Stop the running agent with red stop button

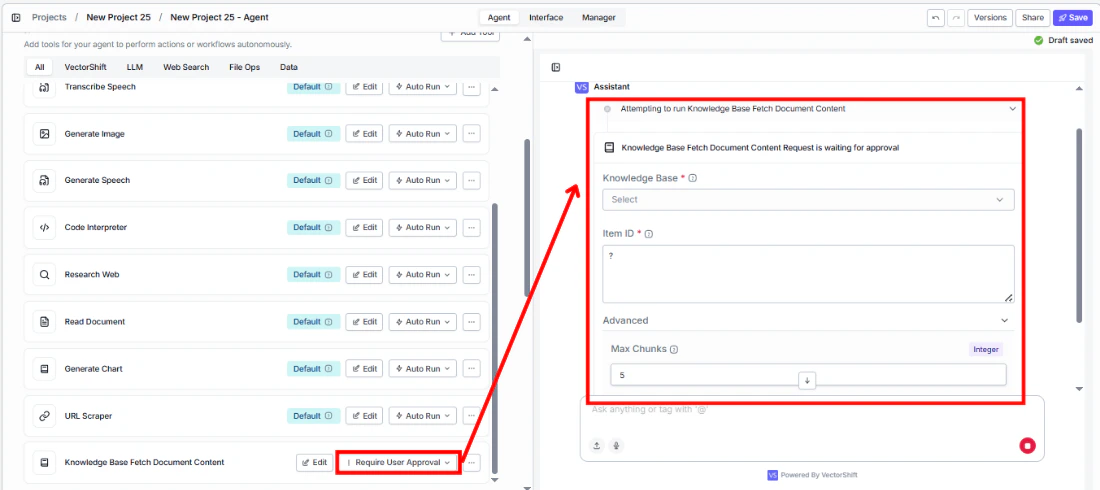pyautogui.click(x=1028, y=445)
